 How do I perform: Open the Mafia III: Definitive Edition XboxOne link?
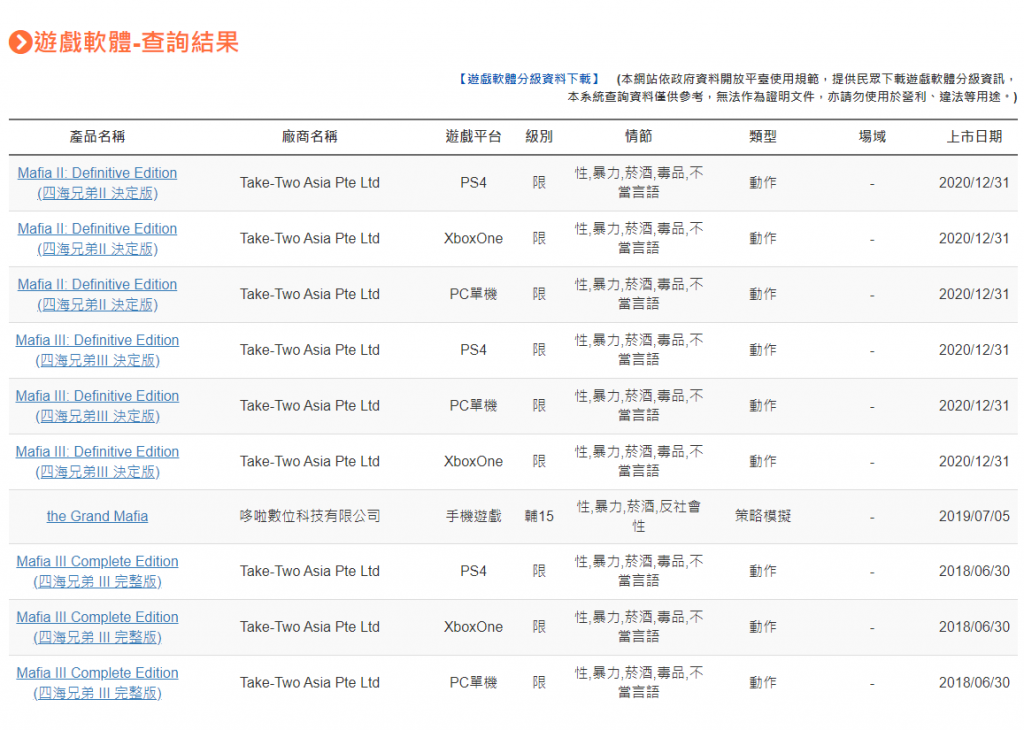[97, 462]
